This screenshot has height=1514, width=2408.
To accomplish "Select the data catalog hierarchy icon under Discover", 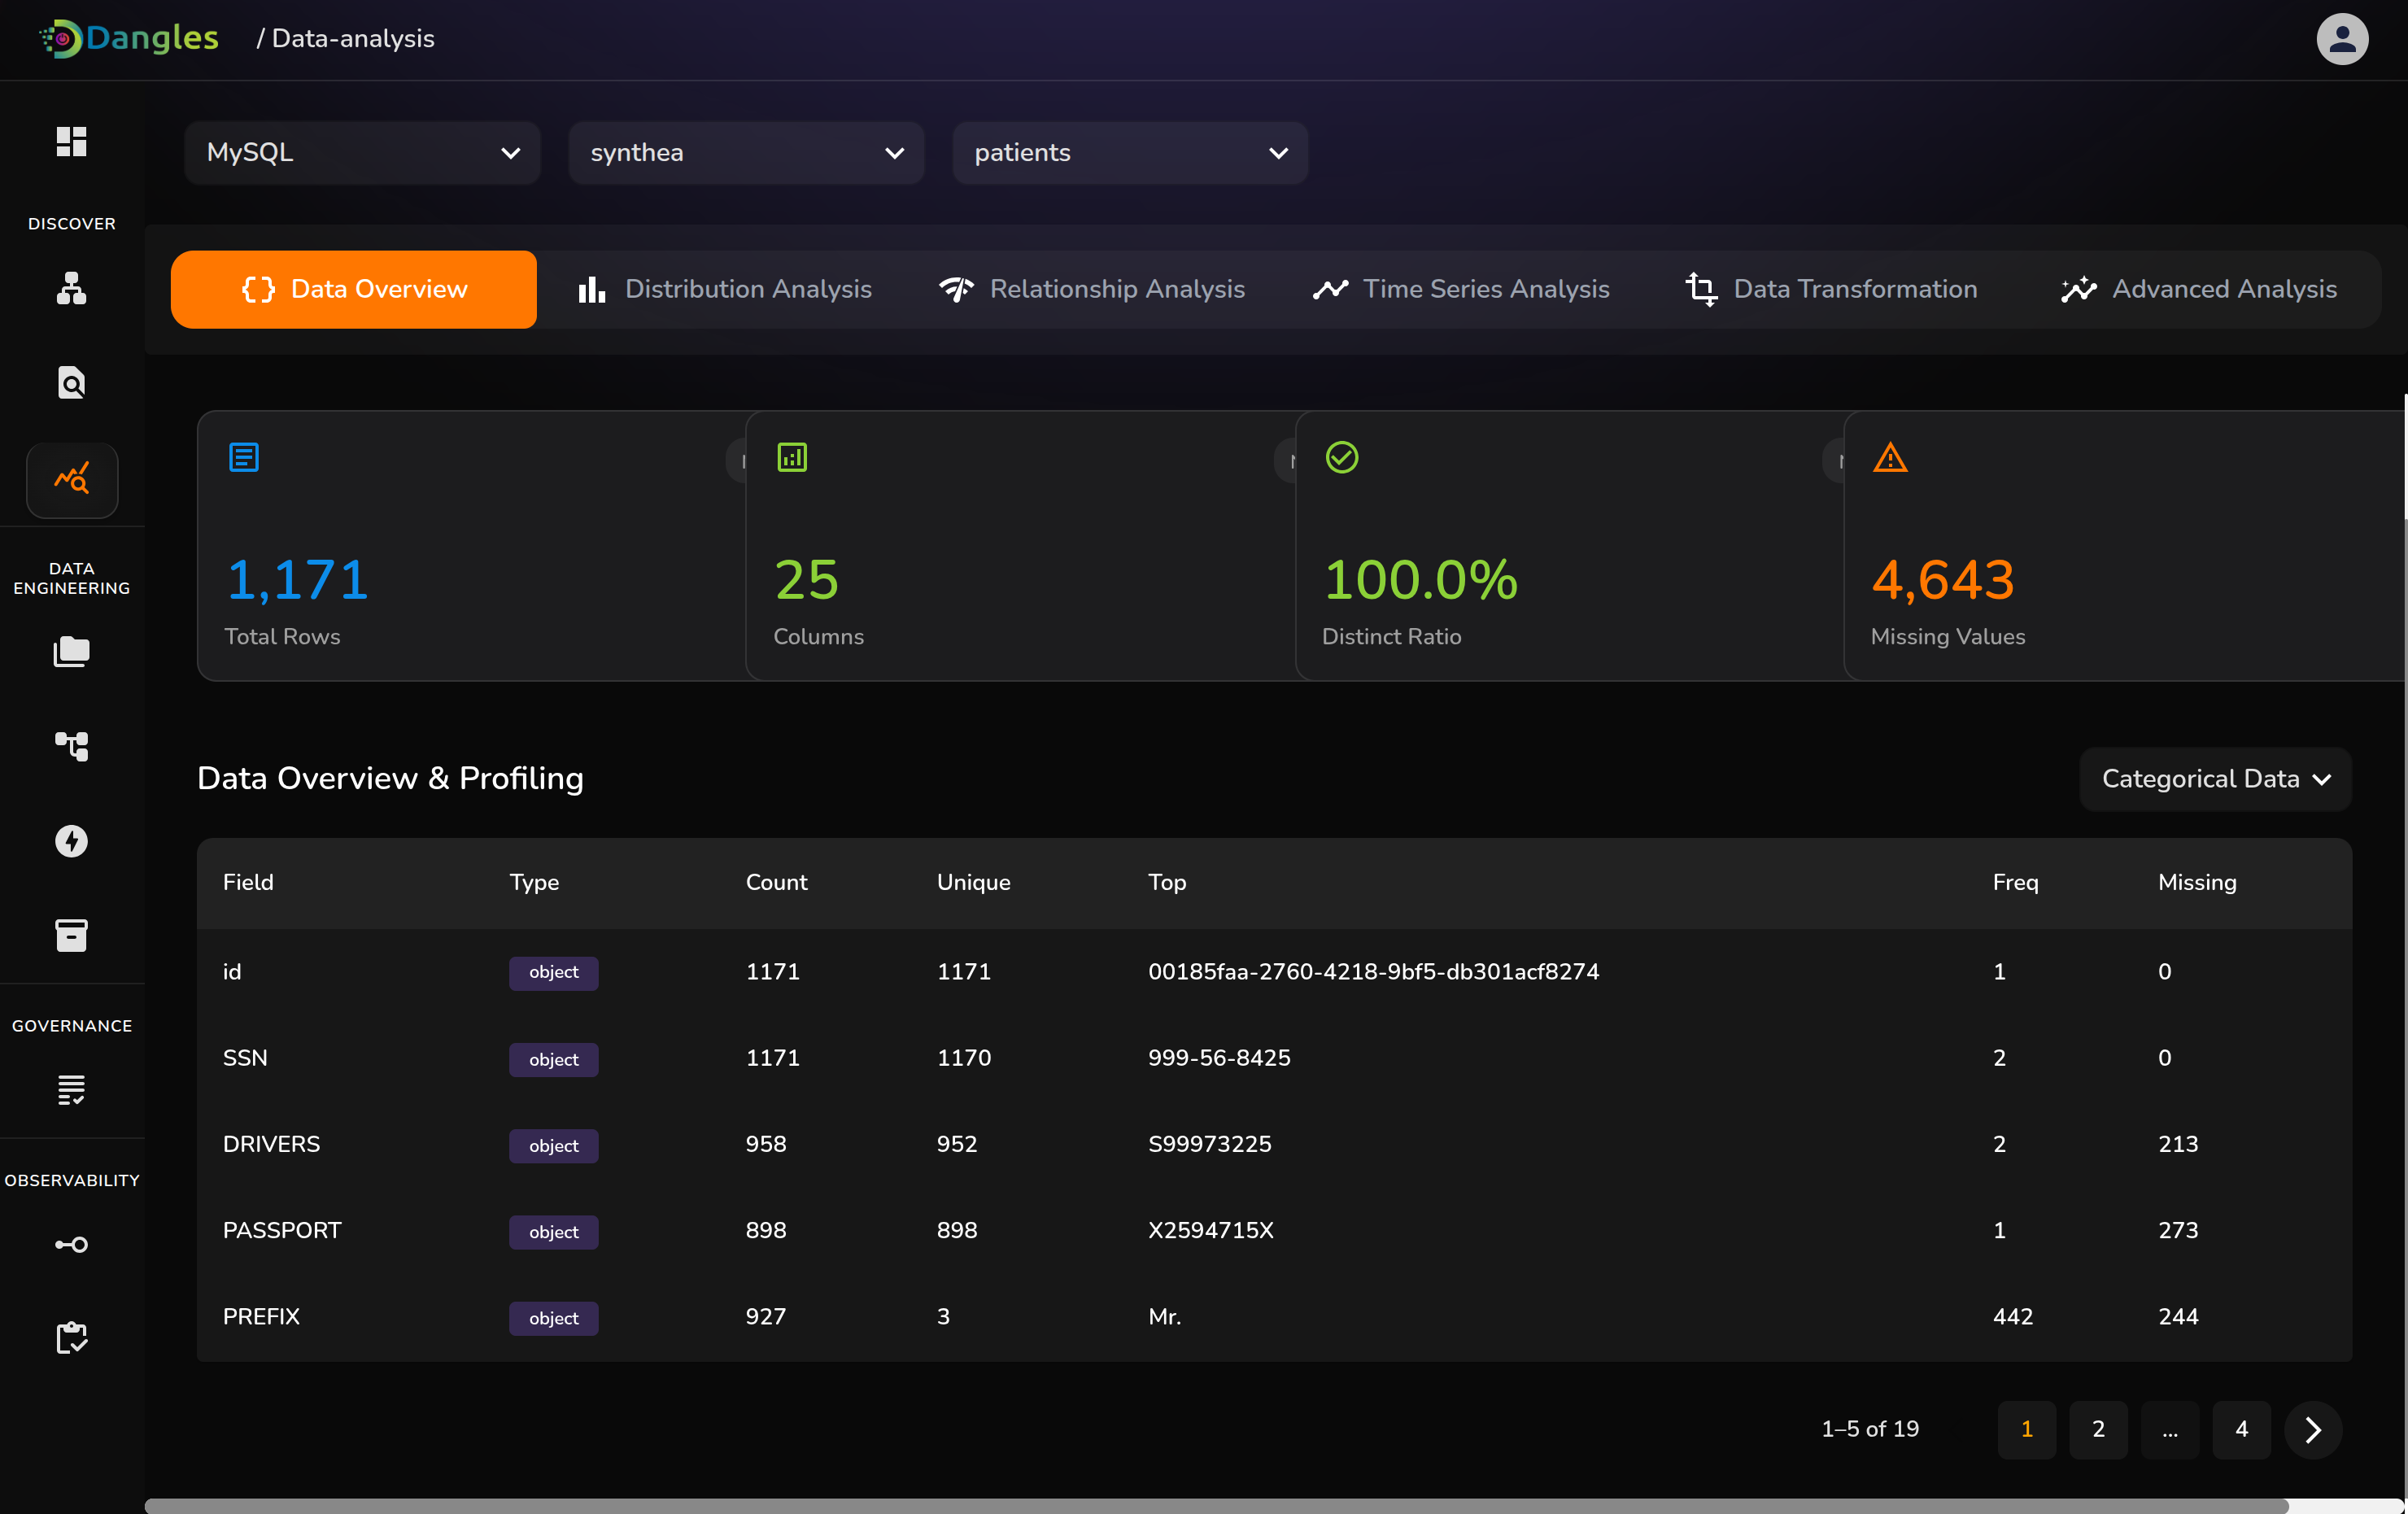I will pyautogui.click(x=71, y=289).
